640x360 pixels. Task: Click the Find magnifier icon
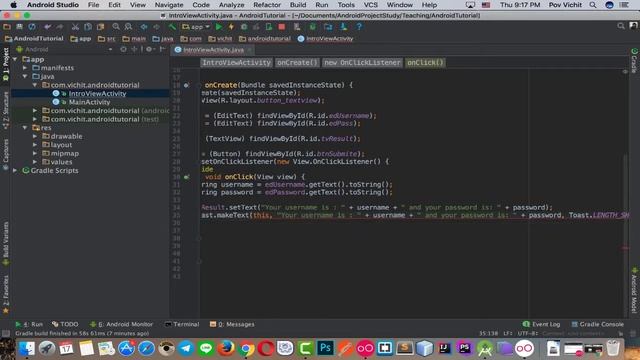click(116, 27)
